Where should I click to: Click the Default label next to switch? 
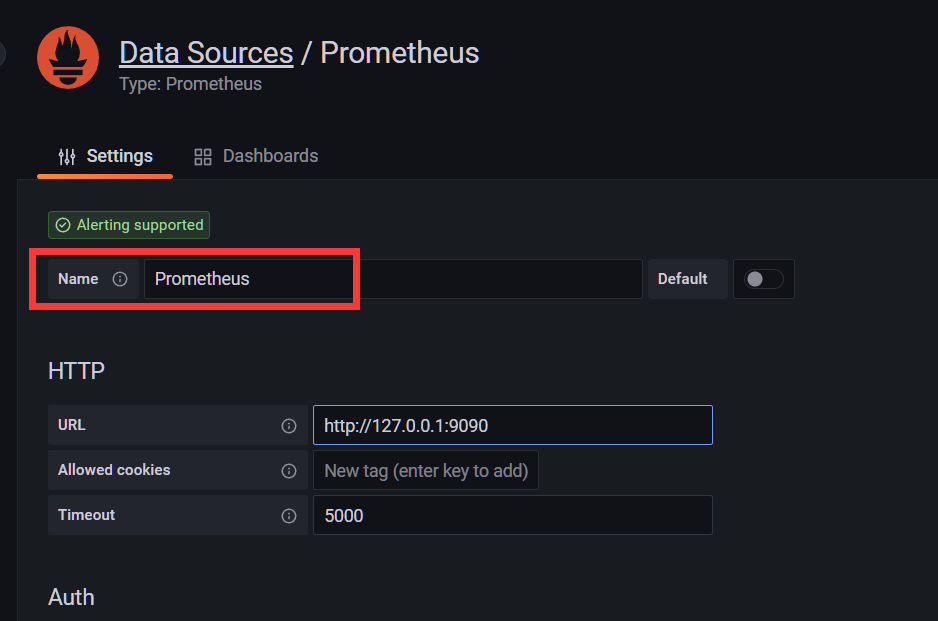pos(683,279)
